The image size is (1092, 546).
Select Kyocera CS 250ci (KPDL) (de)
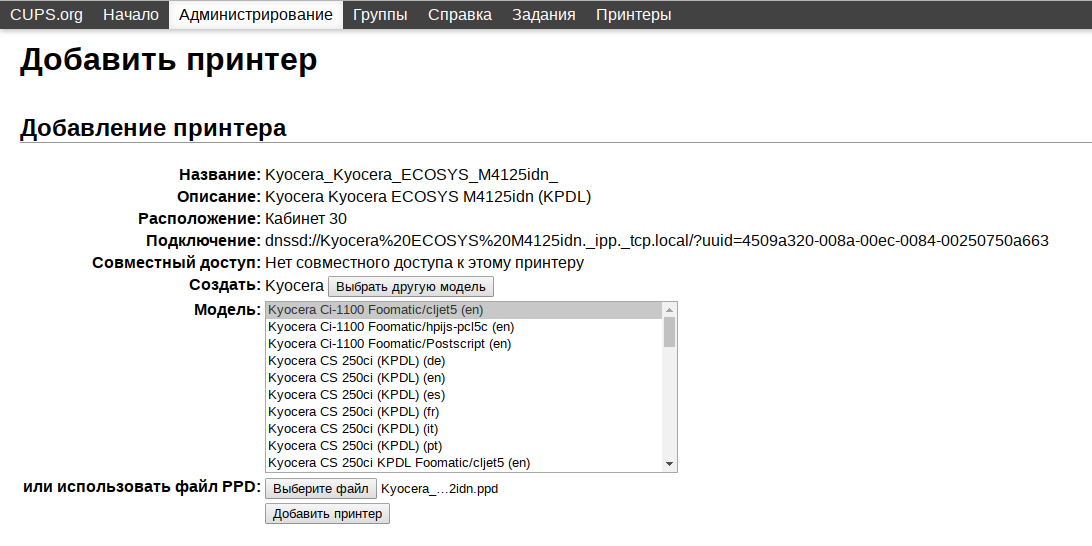click(x=465, y=361)
